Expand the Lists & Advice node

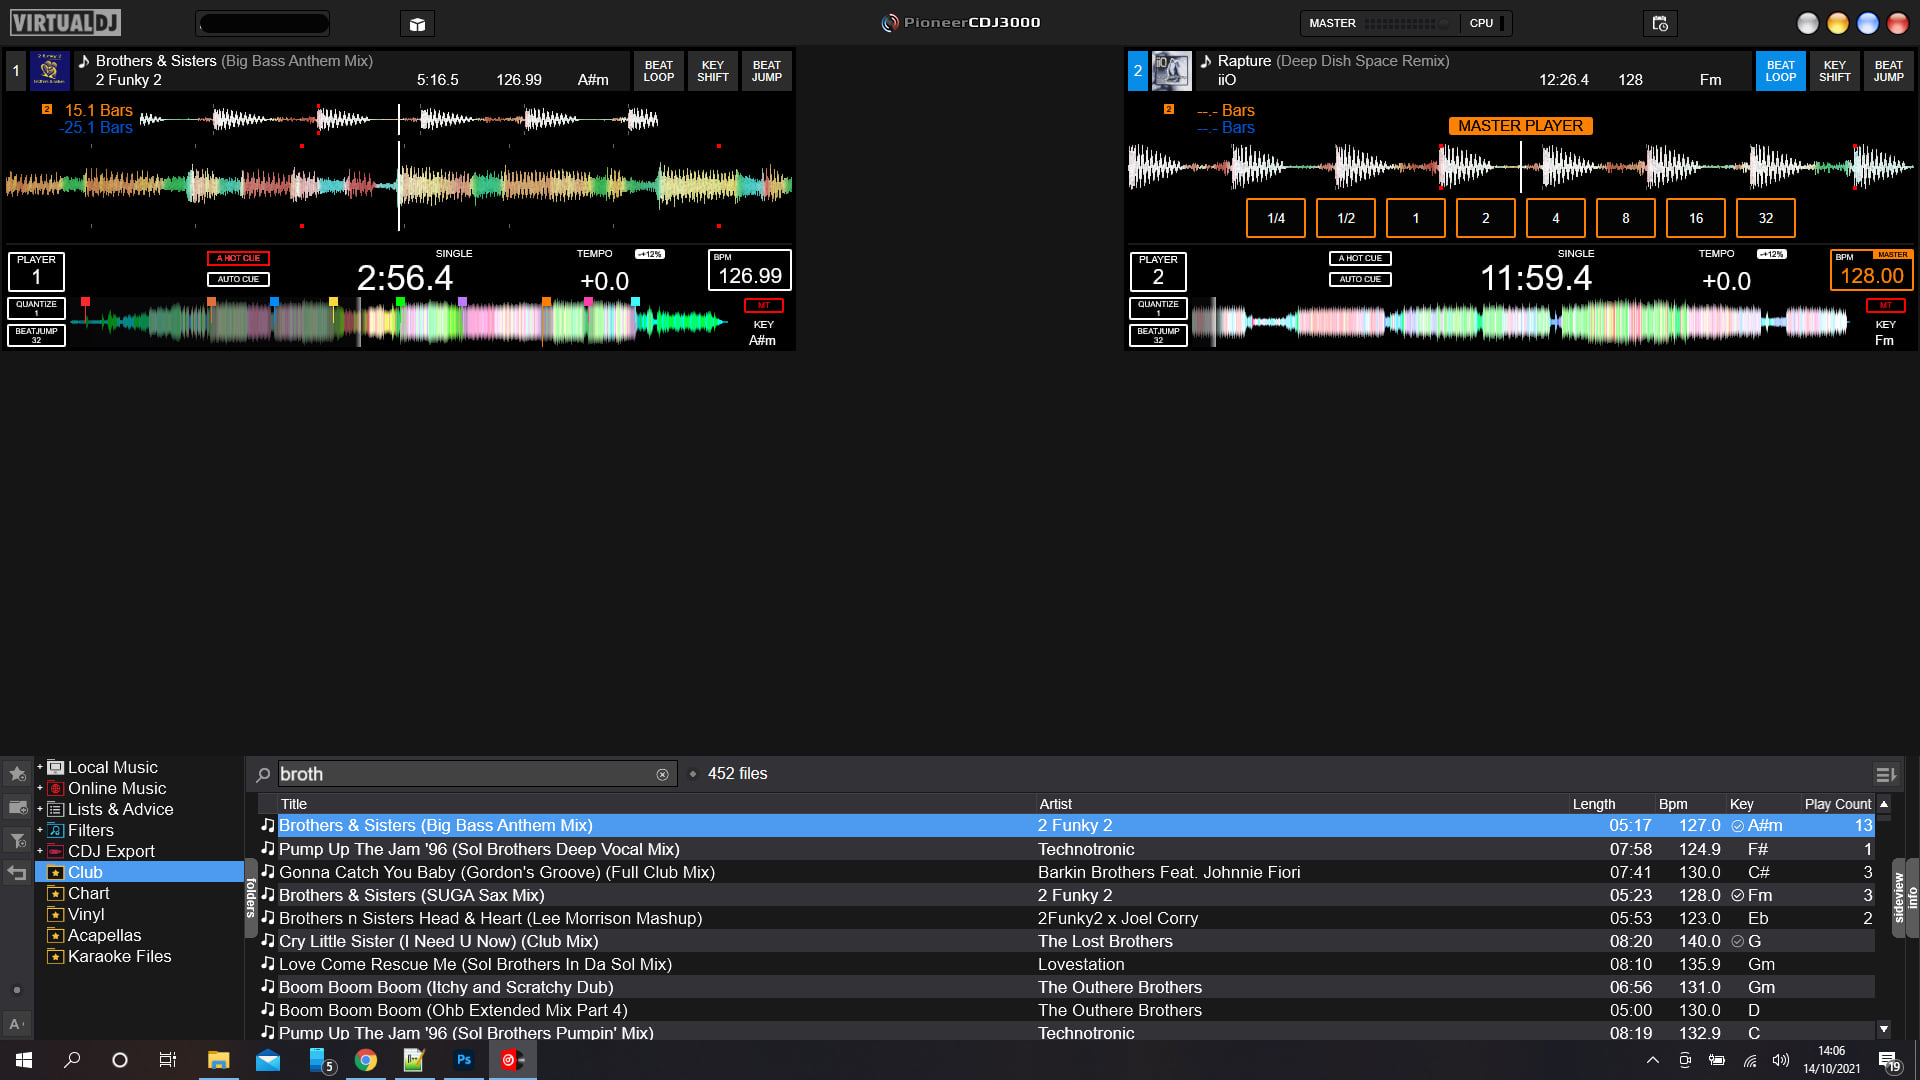[40, 809]
